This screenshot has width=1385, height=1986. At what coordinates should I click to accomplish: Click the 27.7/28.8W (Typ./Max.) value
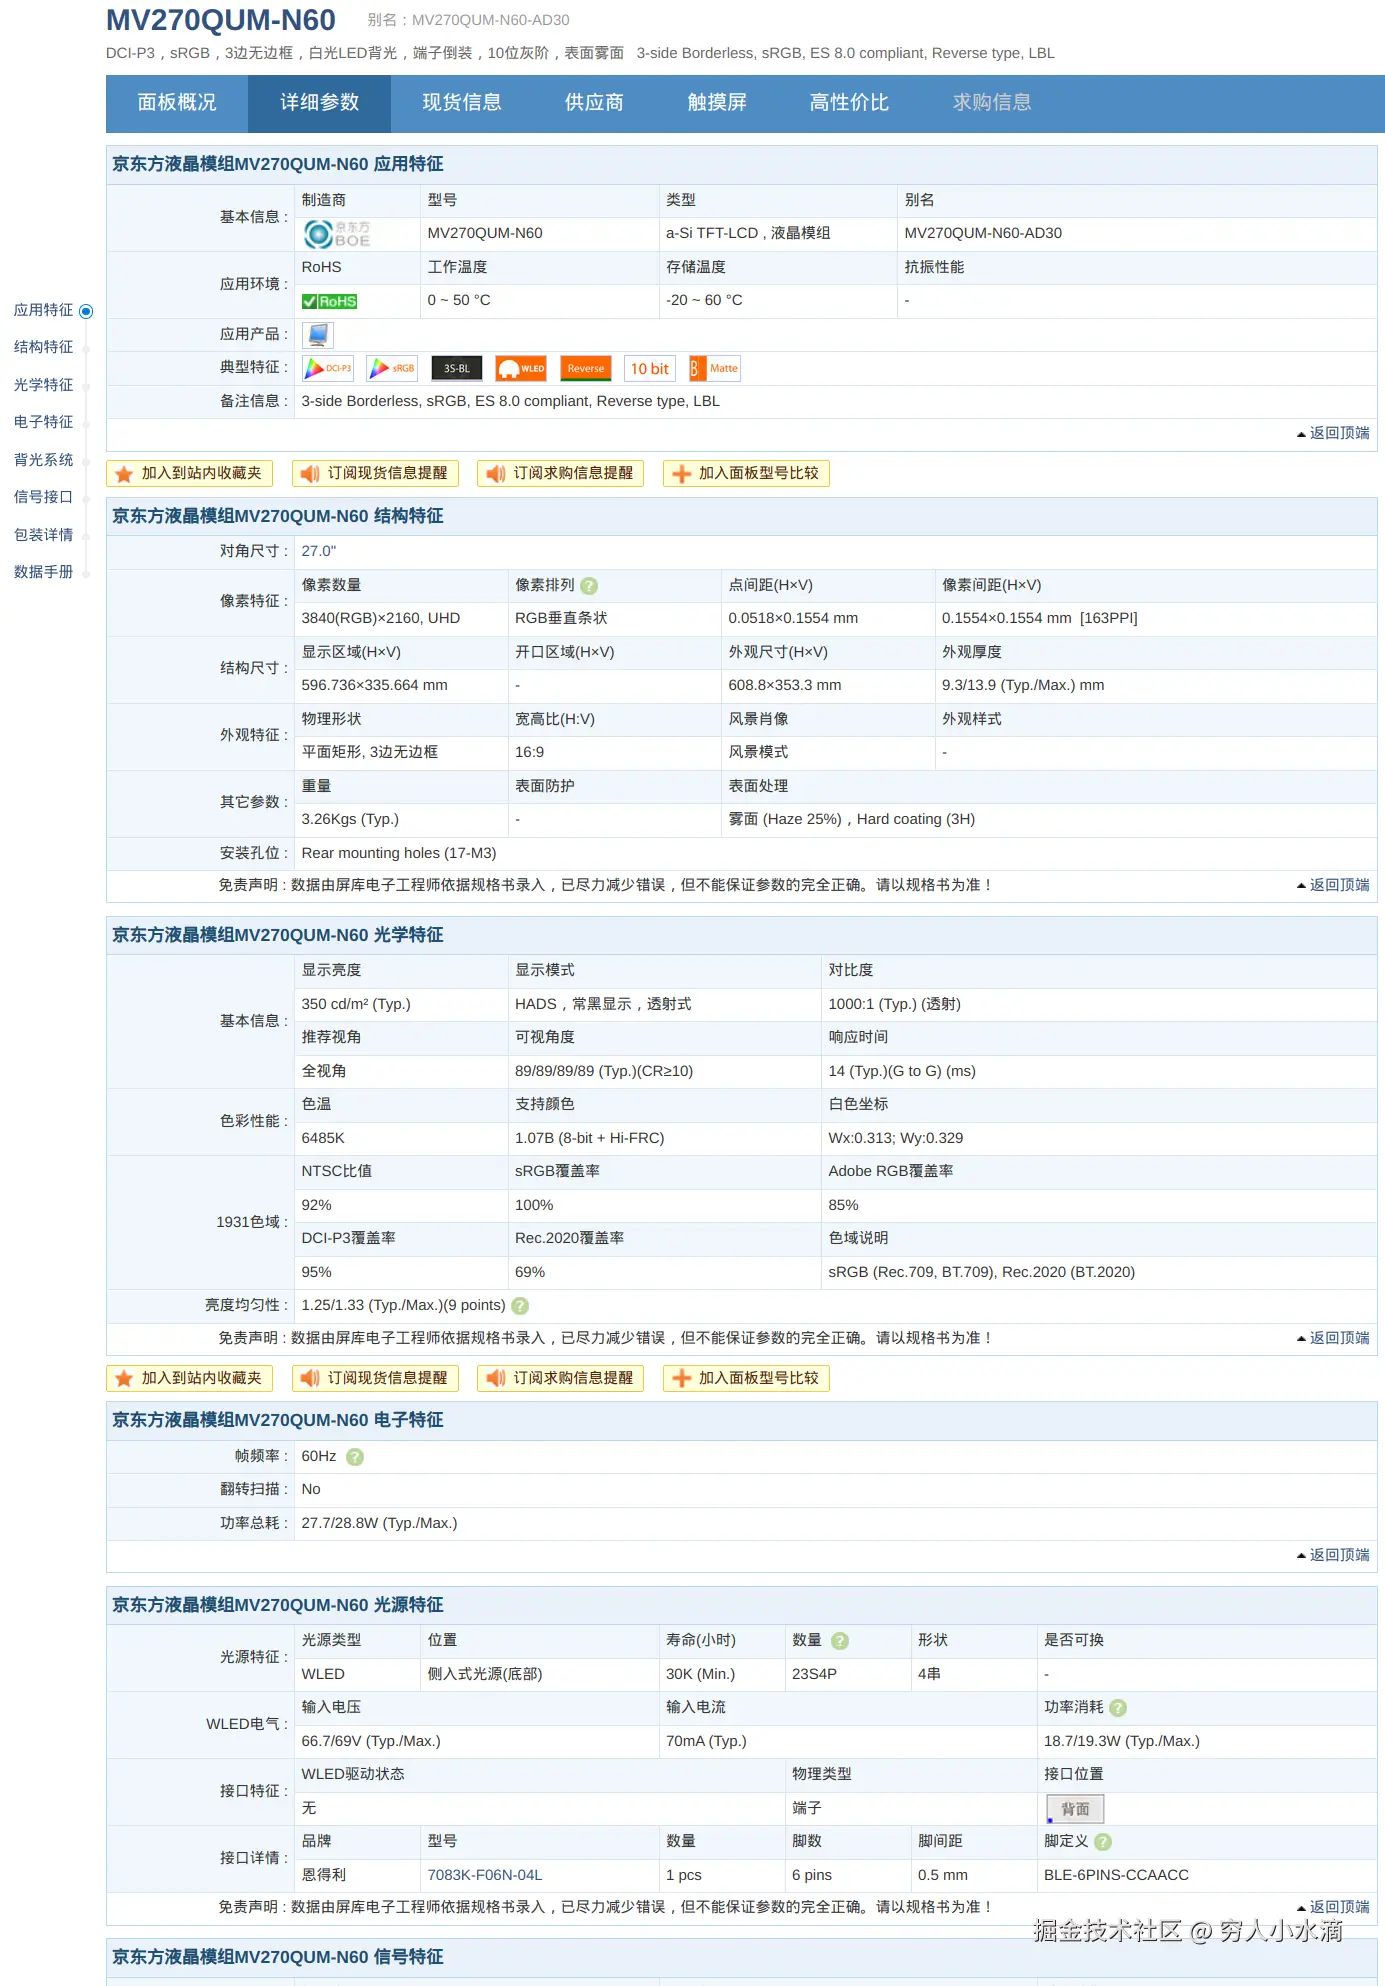tap(379, 1523)
